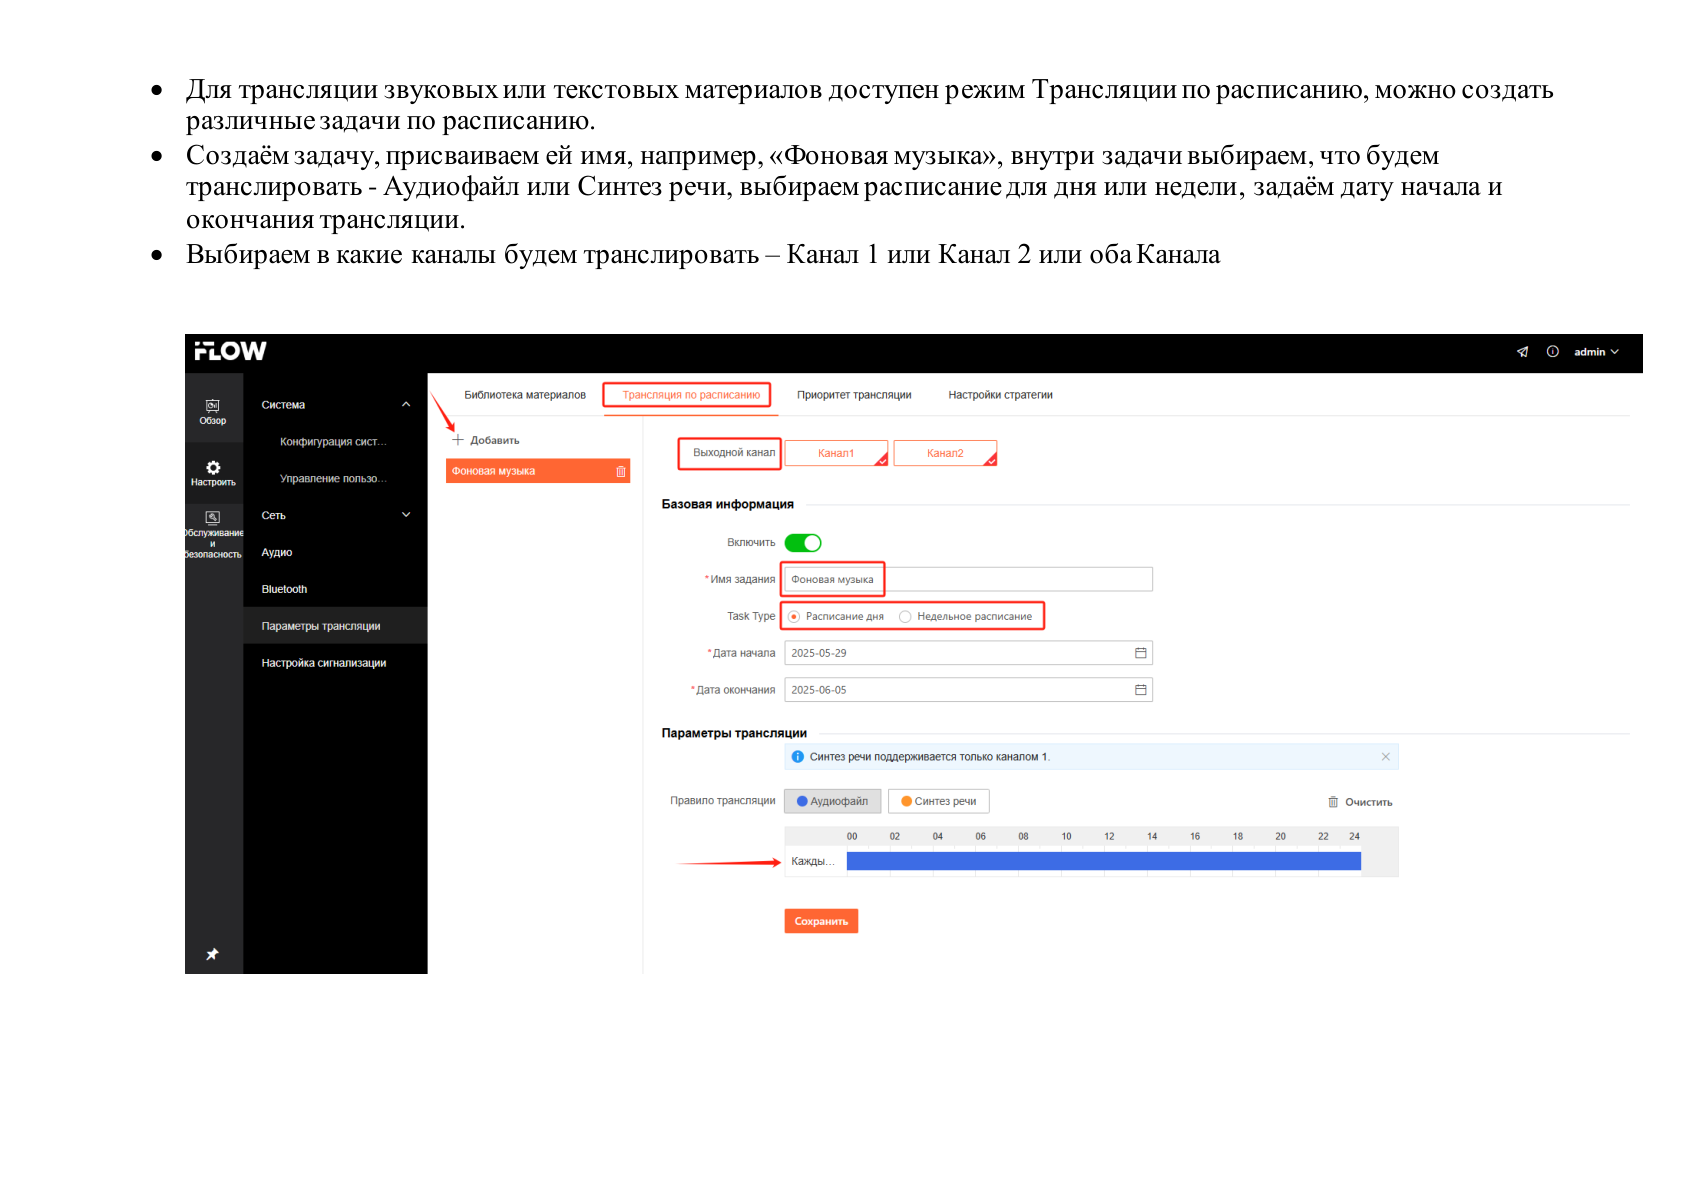Click the pin icon at sidebar bottom
This screenshot has height=1191, width=1685.
coord(212,954)
